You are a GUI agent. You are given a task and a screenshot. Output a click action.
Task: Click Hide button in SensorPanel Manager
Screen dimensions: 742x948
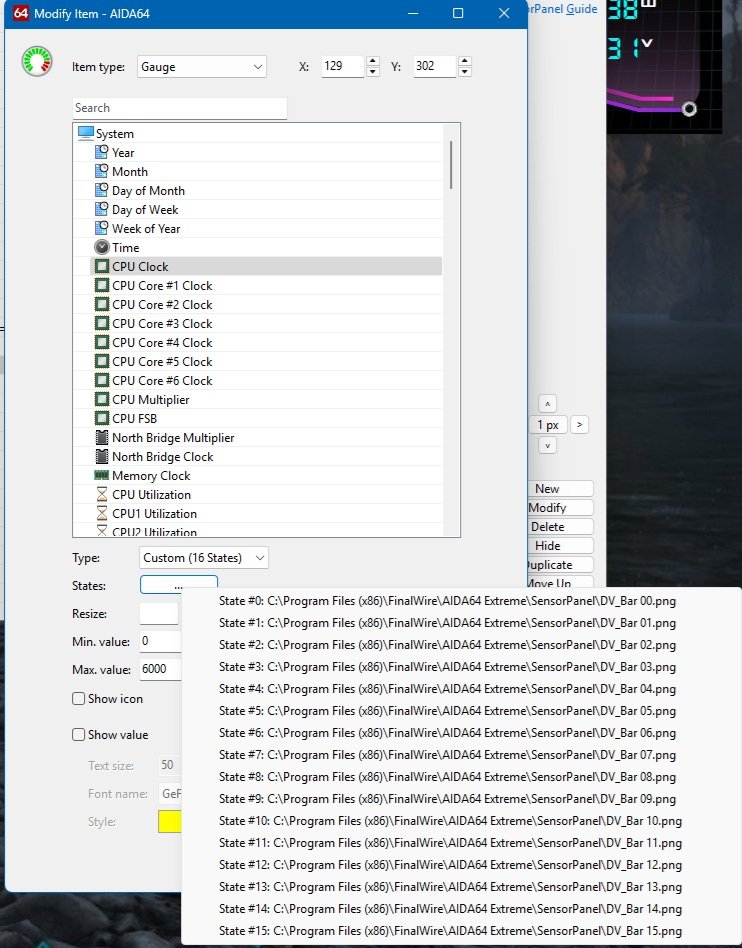[x=561, y=545]
